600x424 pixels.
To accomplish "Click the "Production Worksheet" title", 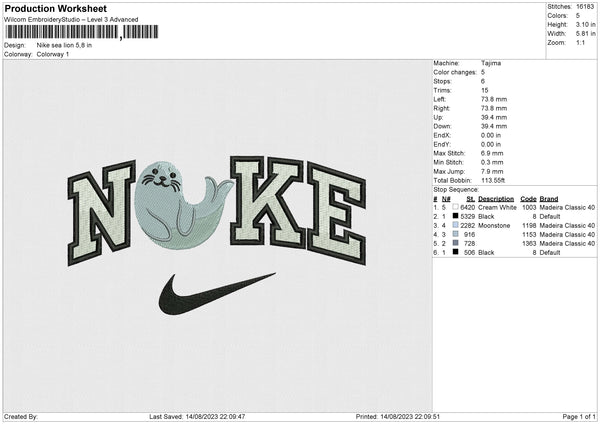I will coord(56,8).
